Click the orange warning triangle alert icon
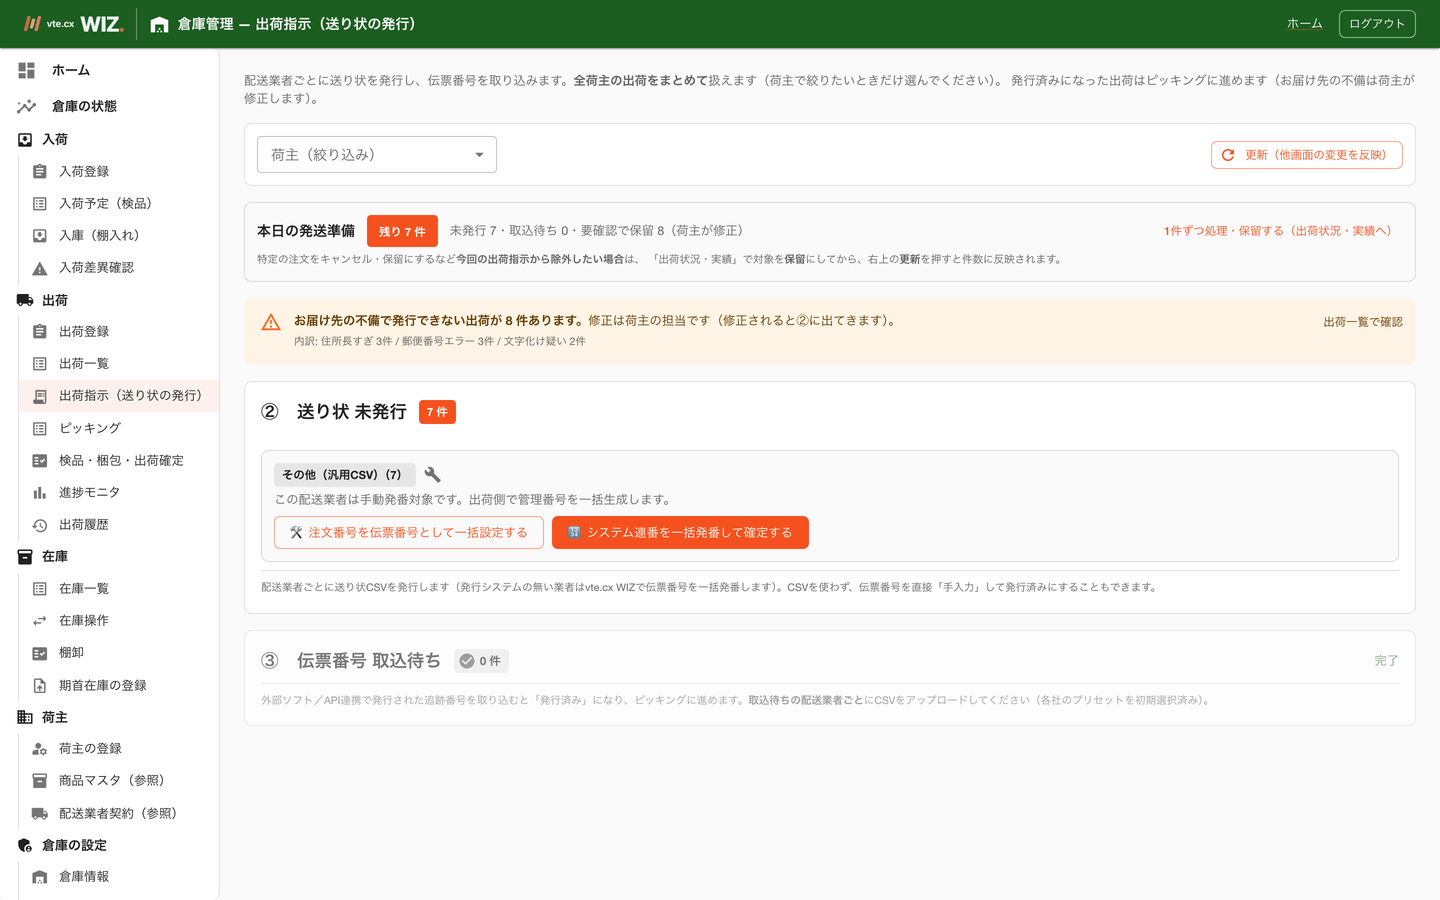Viewport: 1440px width, 900px height. click(271, 322)
